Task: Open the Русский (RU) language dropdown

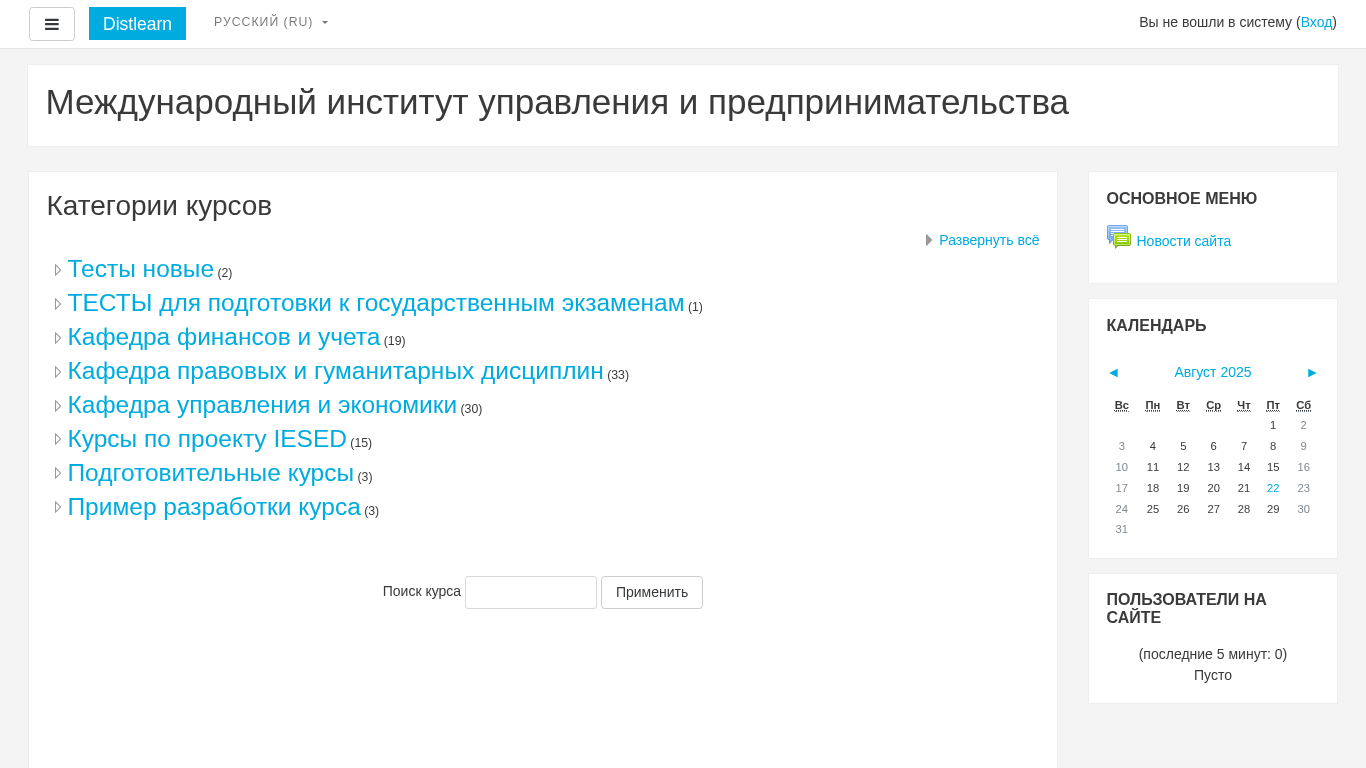Action: click(x=271, y=22)
